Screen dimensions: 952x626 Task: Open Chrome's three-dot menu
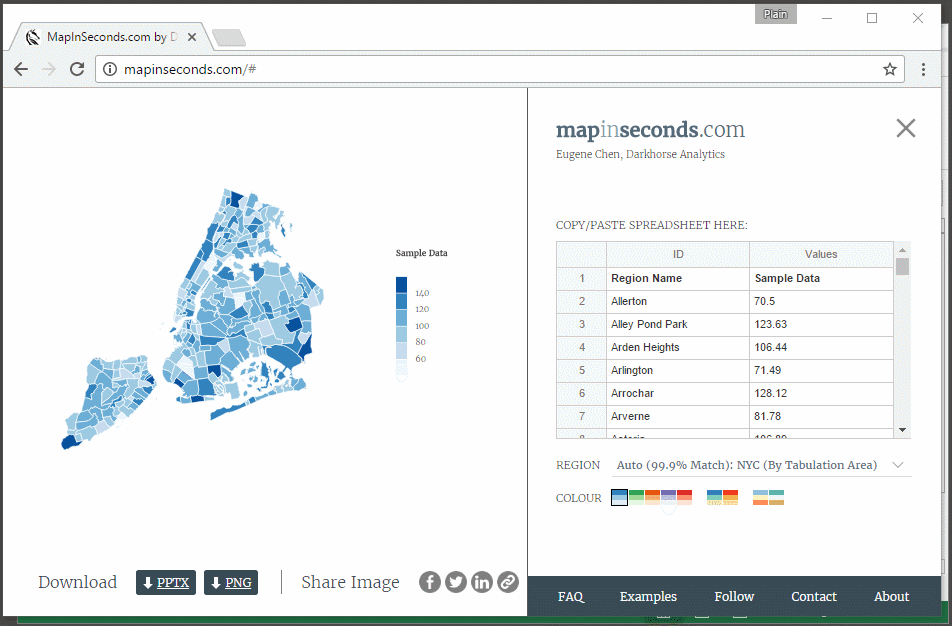pos(923,69)
